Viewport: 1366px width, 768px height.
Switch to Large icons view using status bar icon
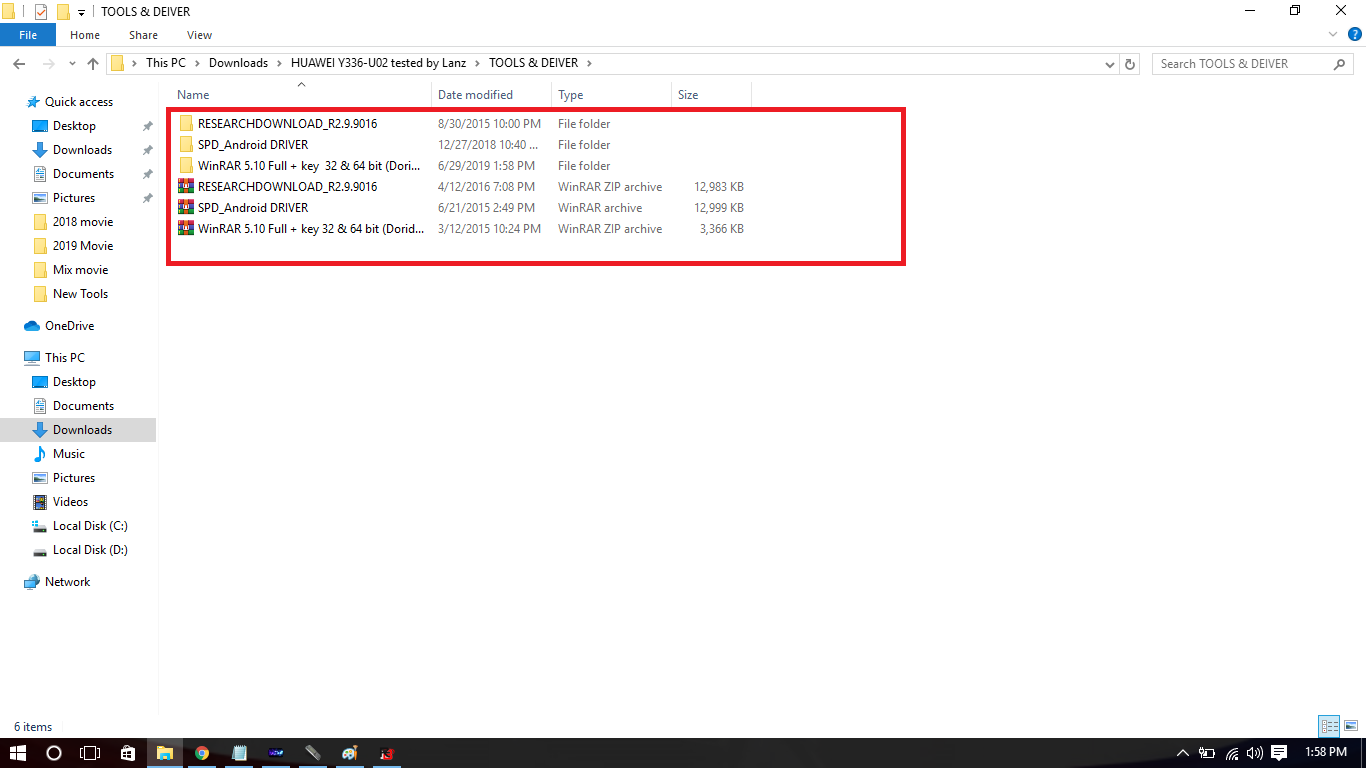coord(1350,727)
